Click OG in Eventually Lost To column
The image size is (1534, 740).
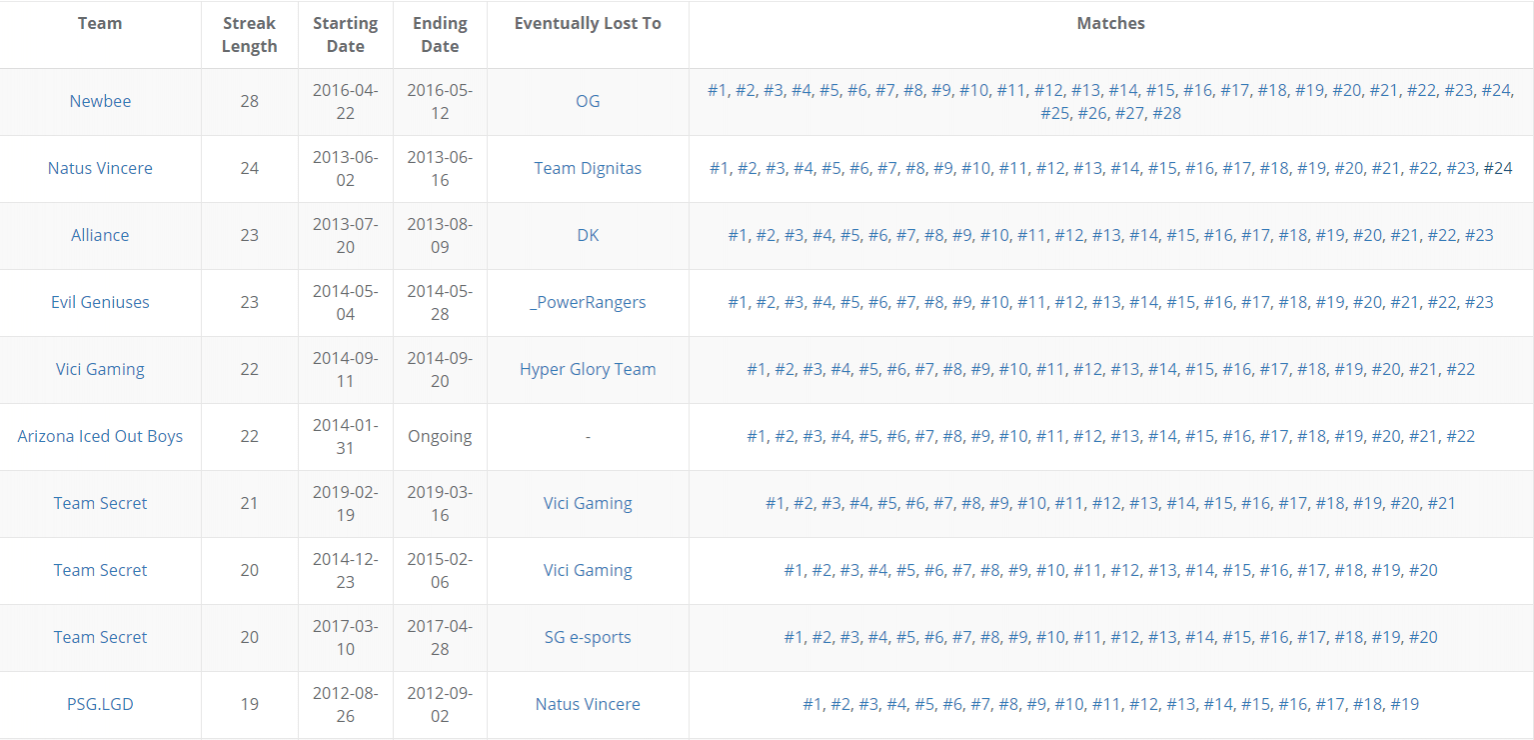(x=588, y=101)
